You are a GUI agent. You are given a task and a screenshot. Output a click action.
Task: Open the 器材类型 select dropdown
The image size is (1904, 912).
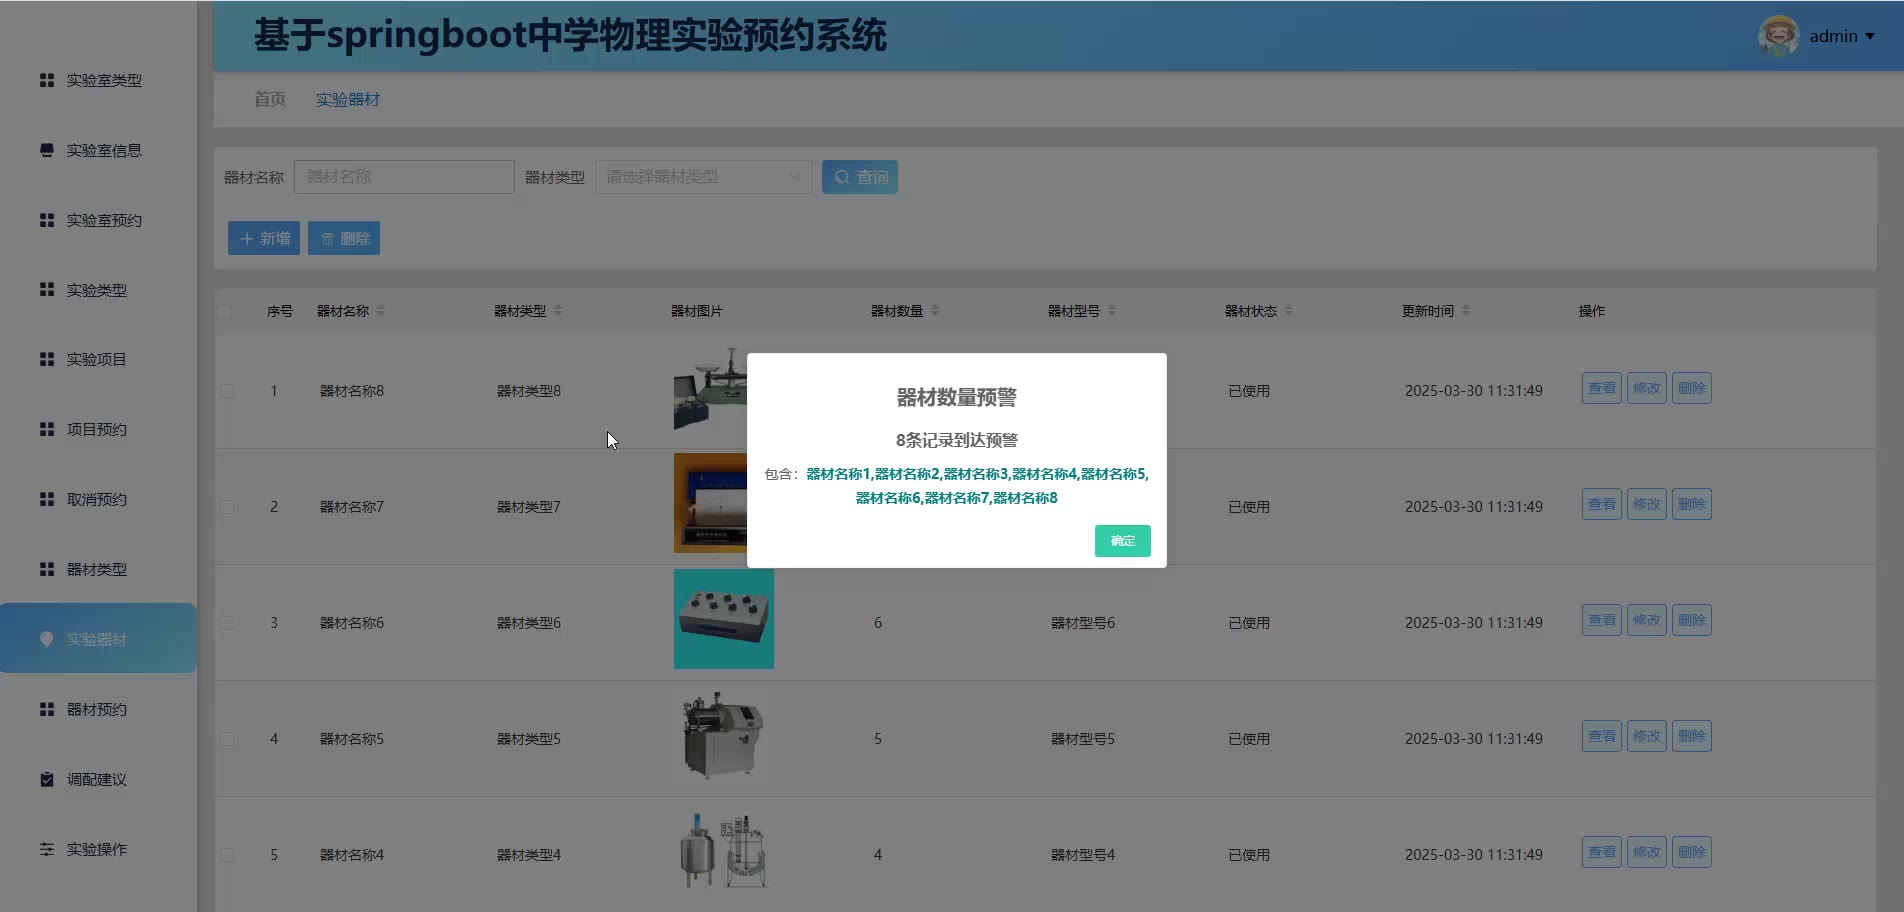702,177
